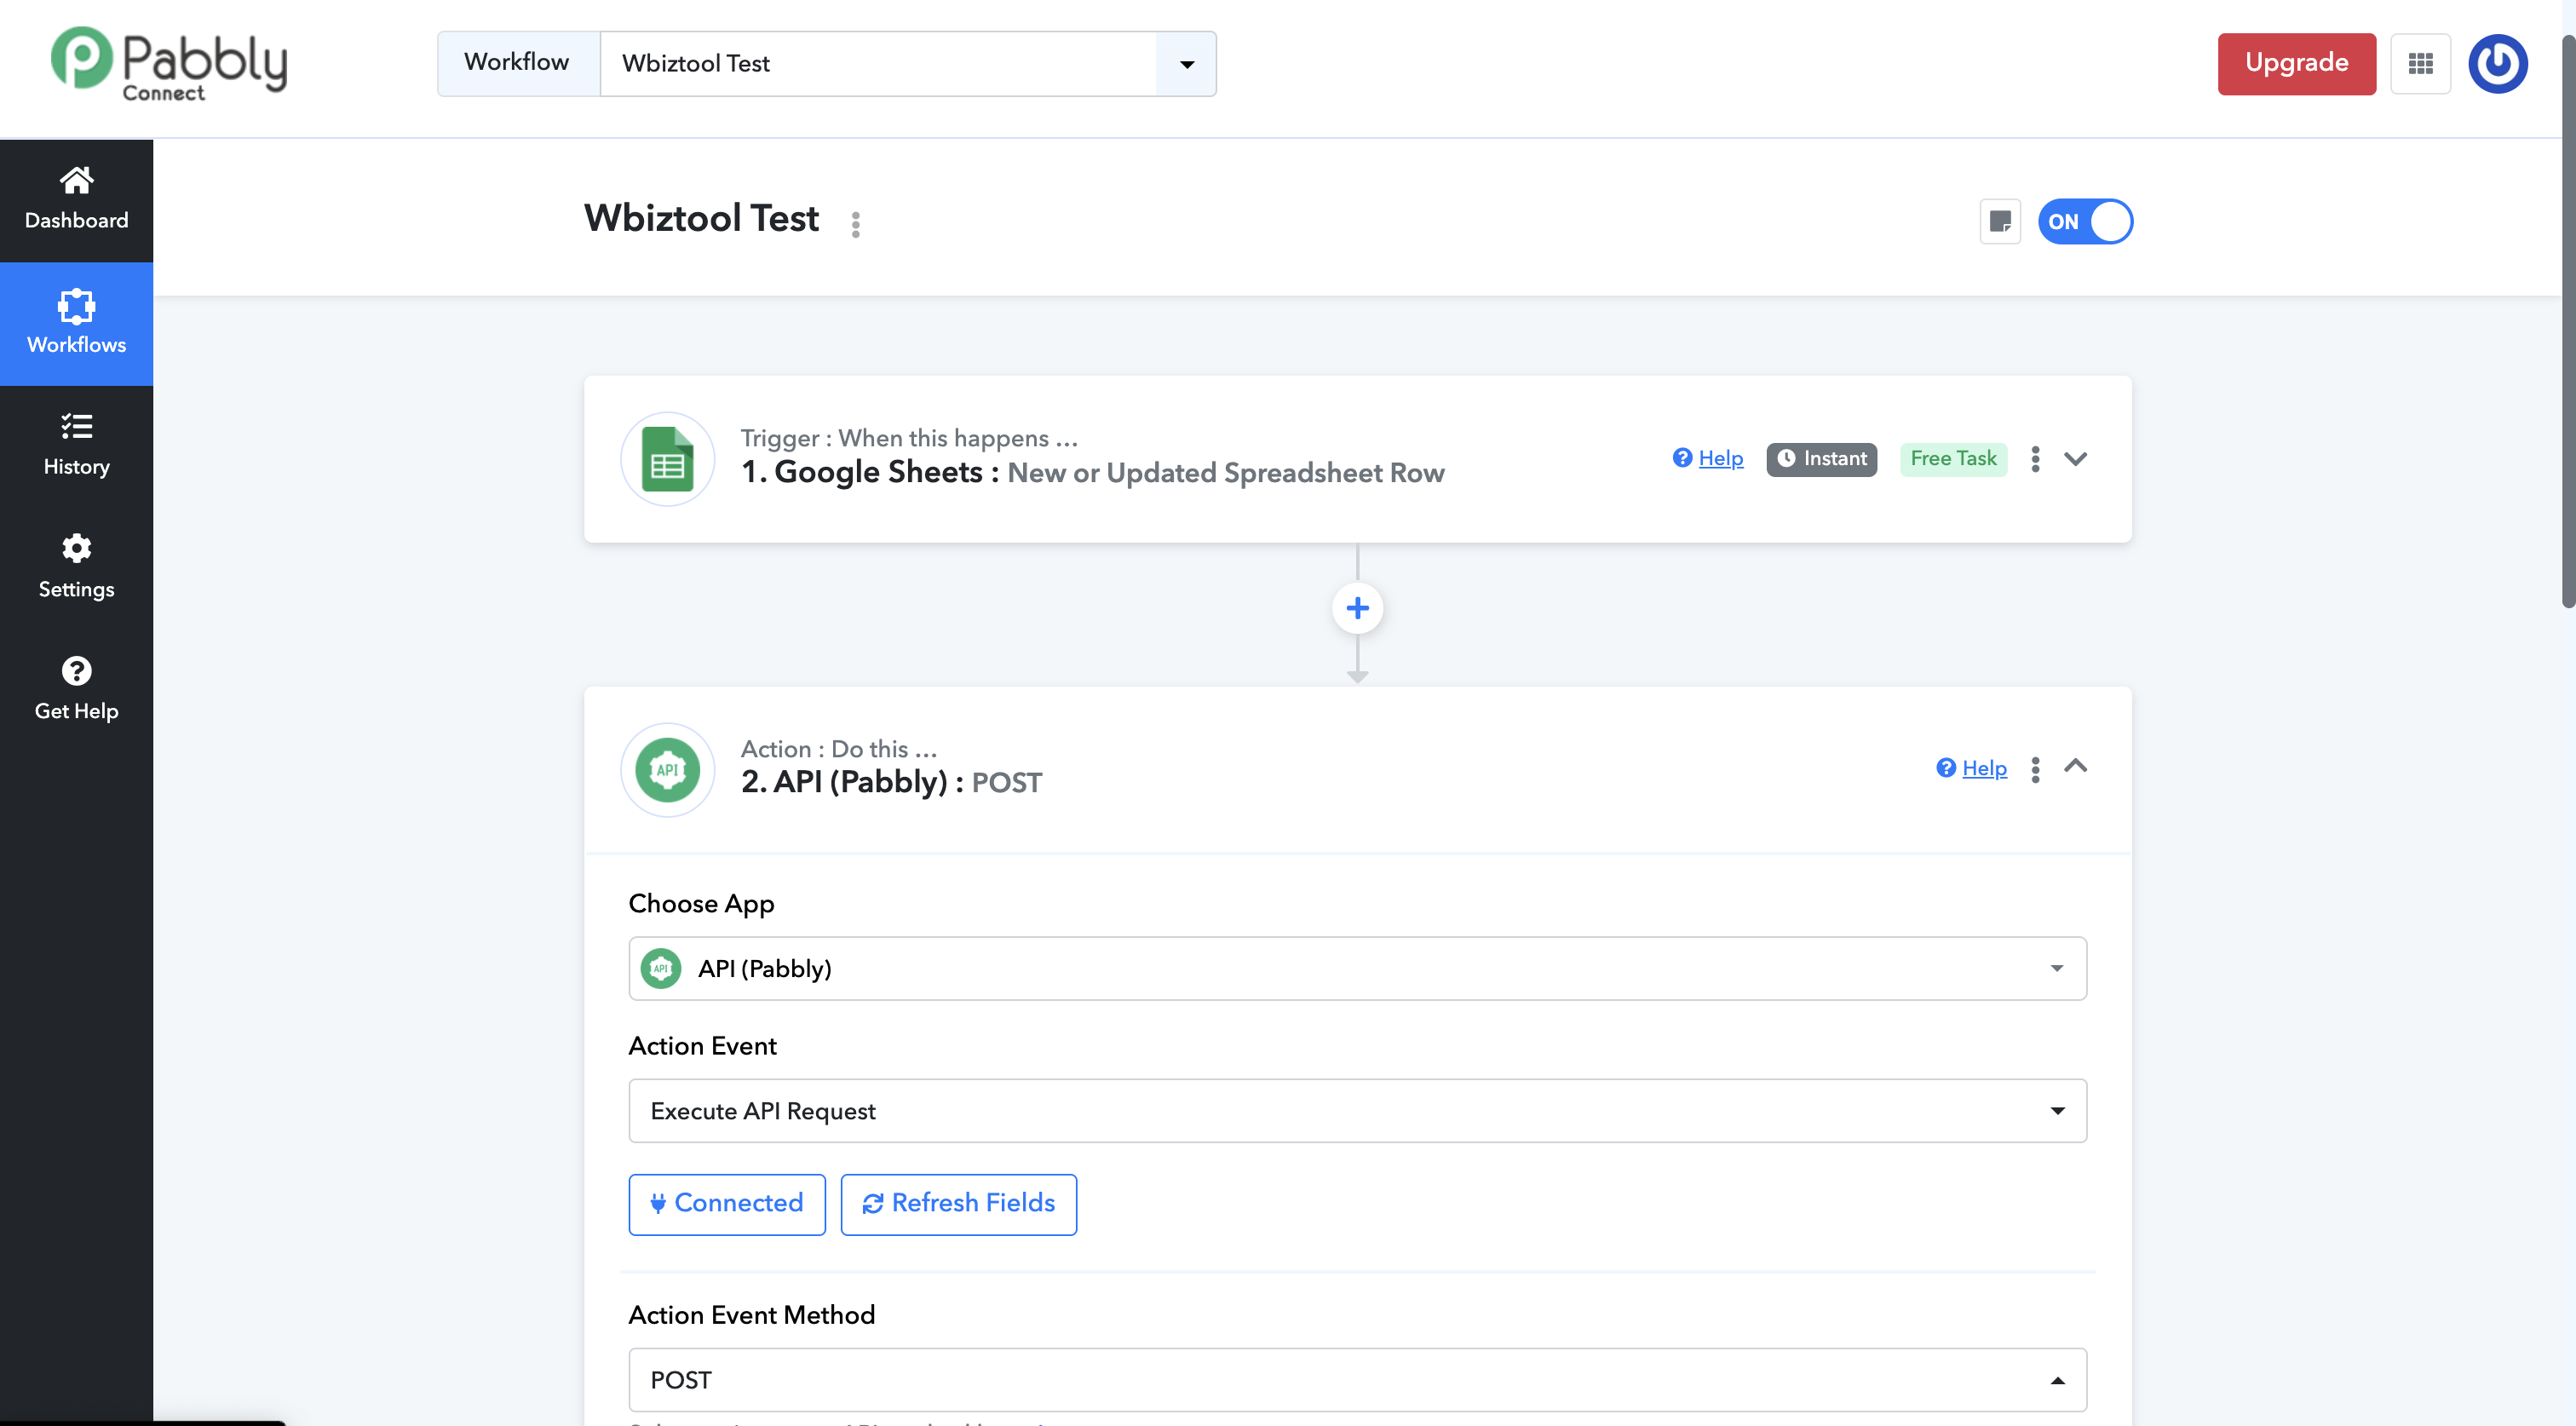Open the Choose App dropdown

[1357, 968]
